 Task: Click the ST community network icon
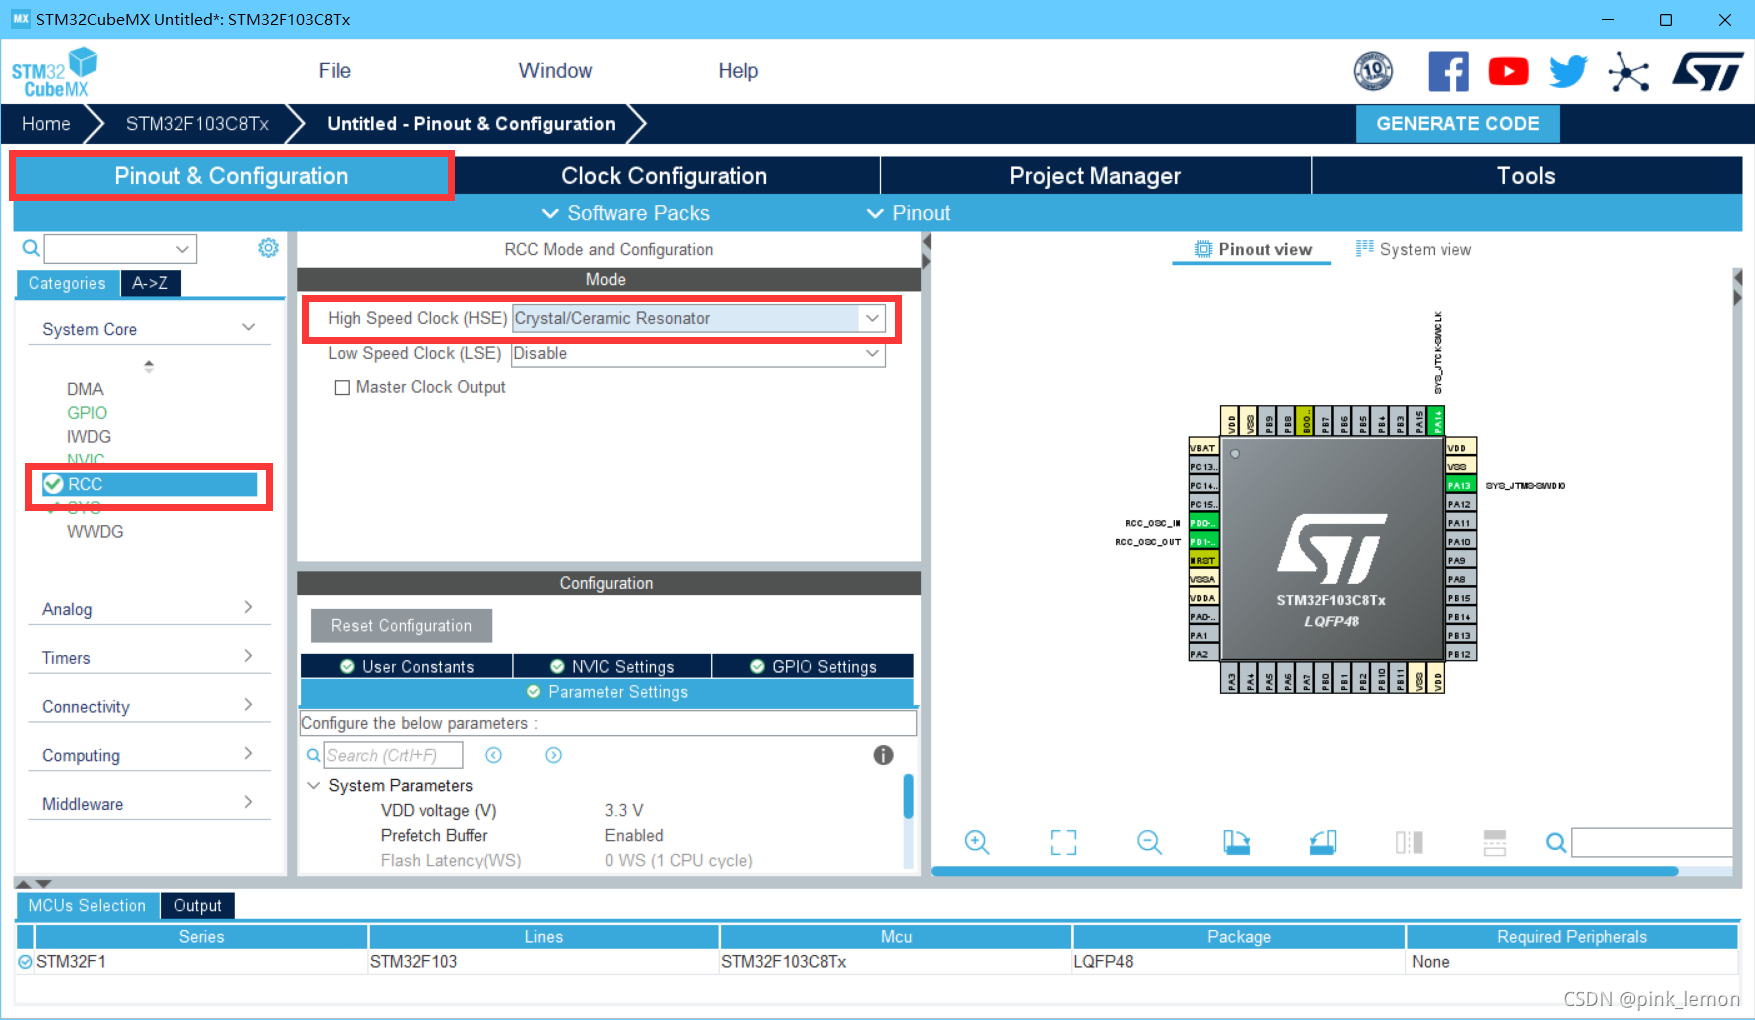(1629, 72)
